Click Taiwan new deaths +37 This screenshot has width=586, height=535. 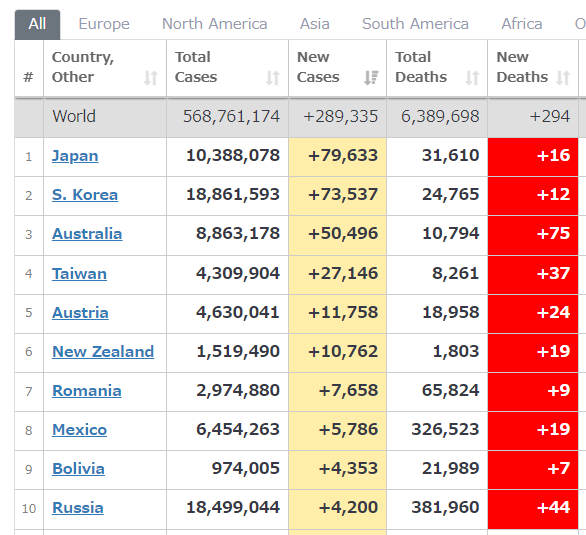(x=553, y=273)
